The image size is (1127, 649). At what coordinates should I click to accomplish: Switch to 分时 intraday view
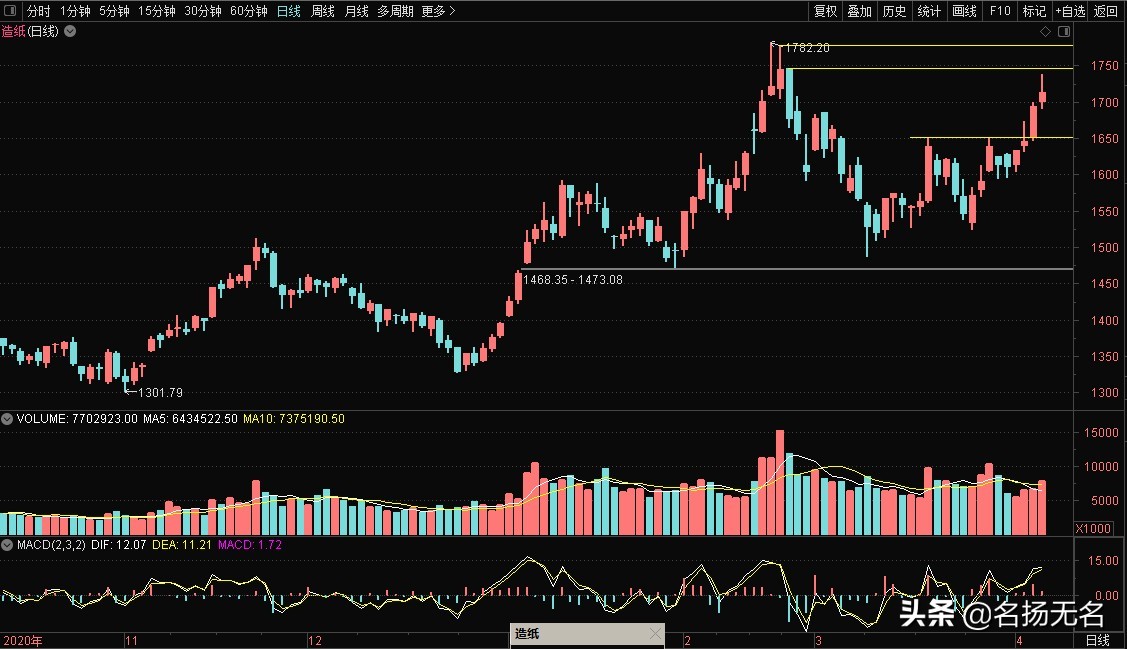[x=39, y=11]
